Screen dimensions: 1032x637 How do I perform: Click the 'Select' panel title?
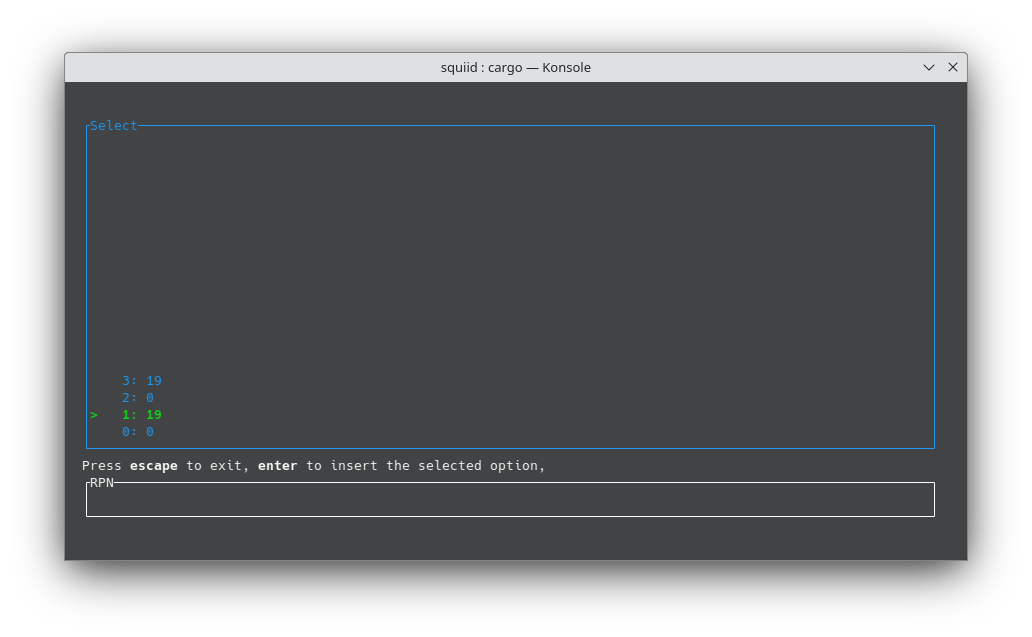click(113, 126)
